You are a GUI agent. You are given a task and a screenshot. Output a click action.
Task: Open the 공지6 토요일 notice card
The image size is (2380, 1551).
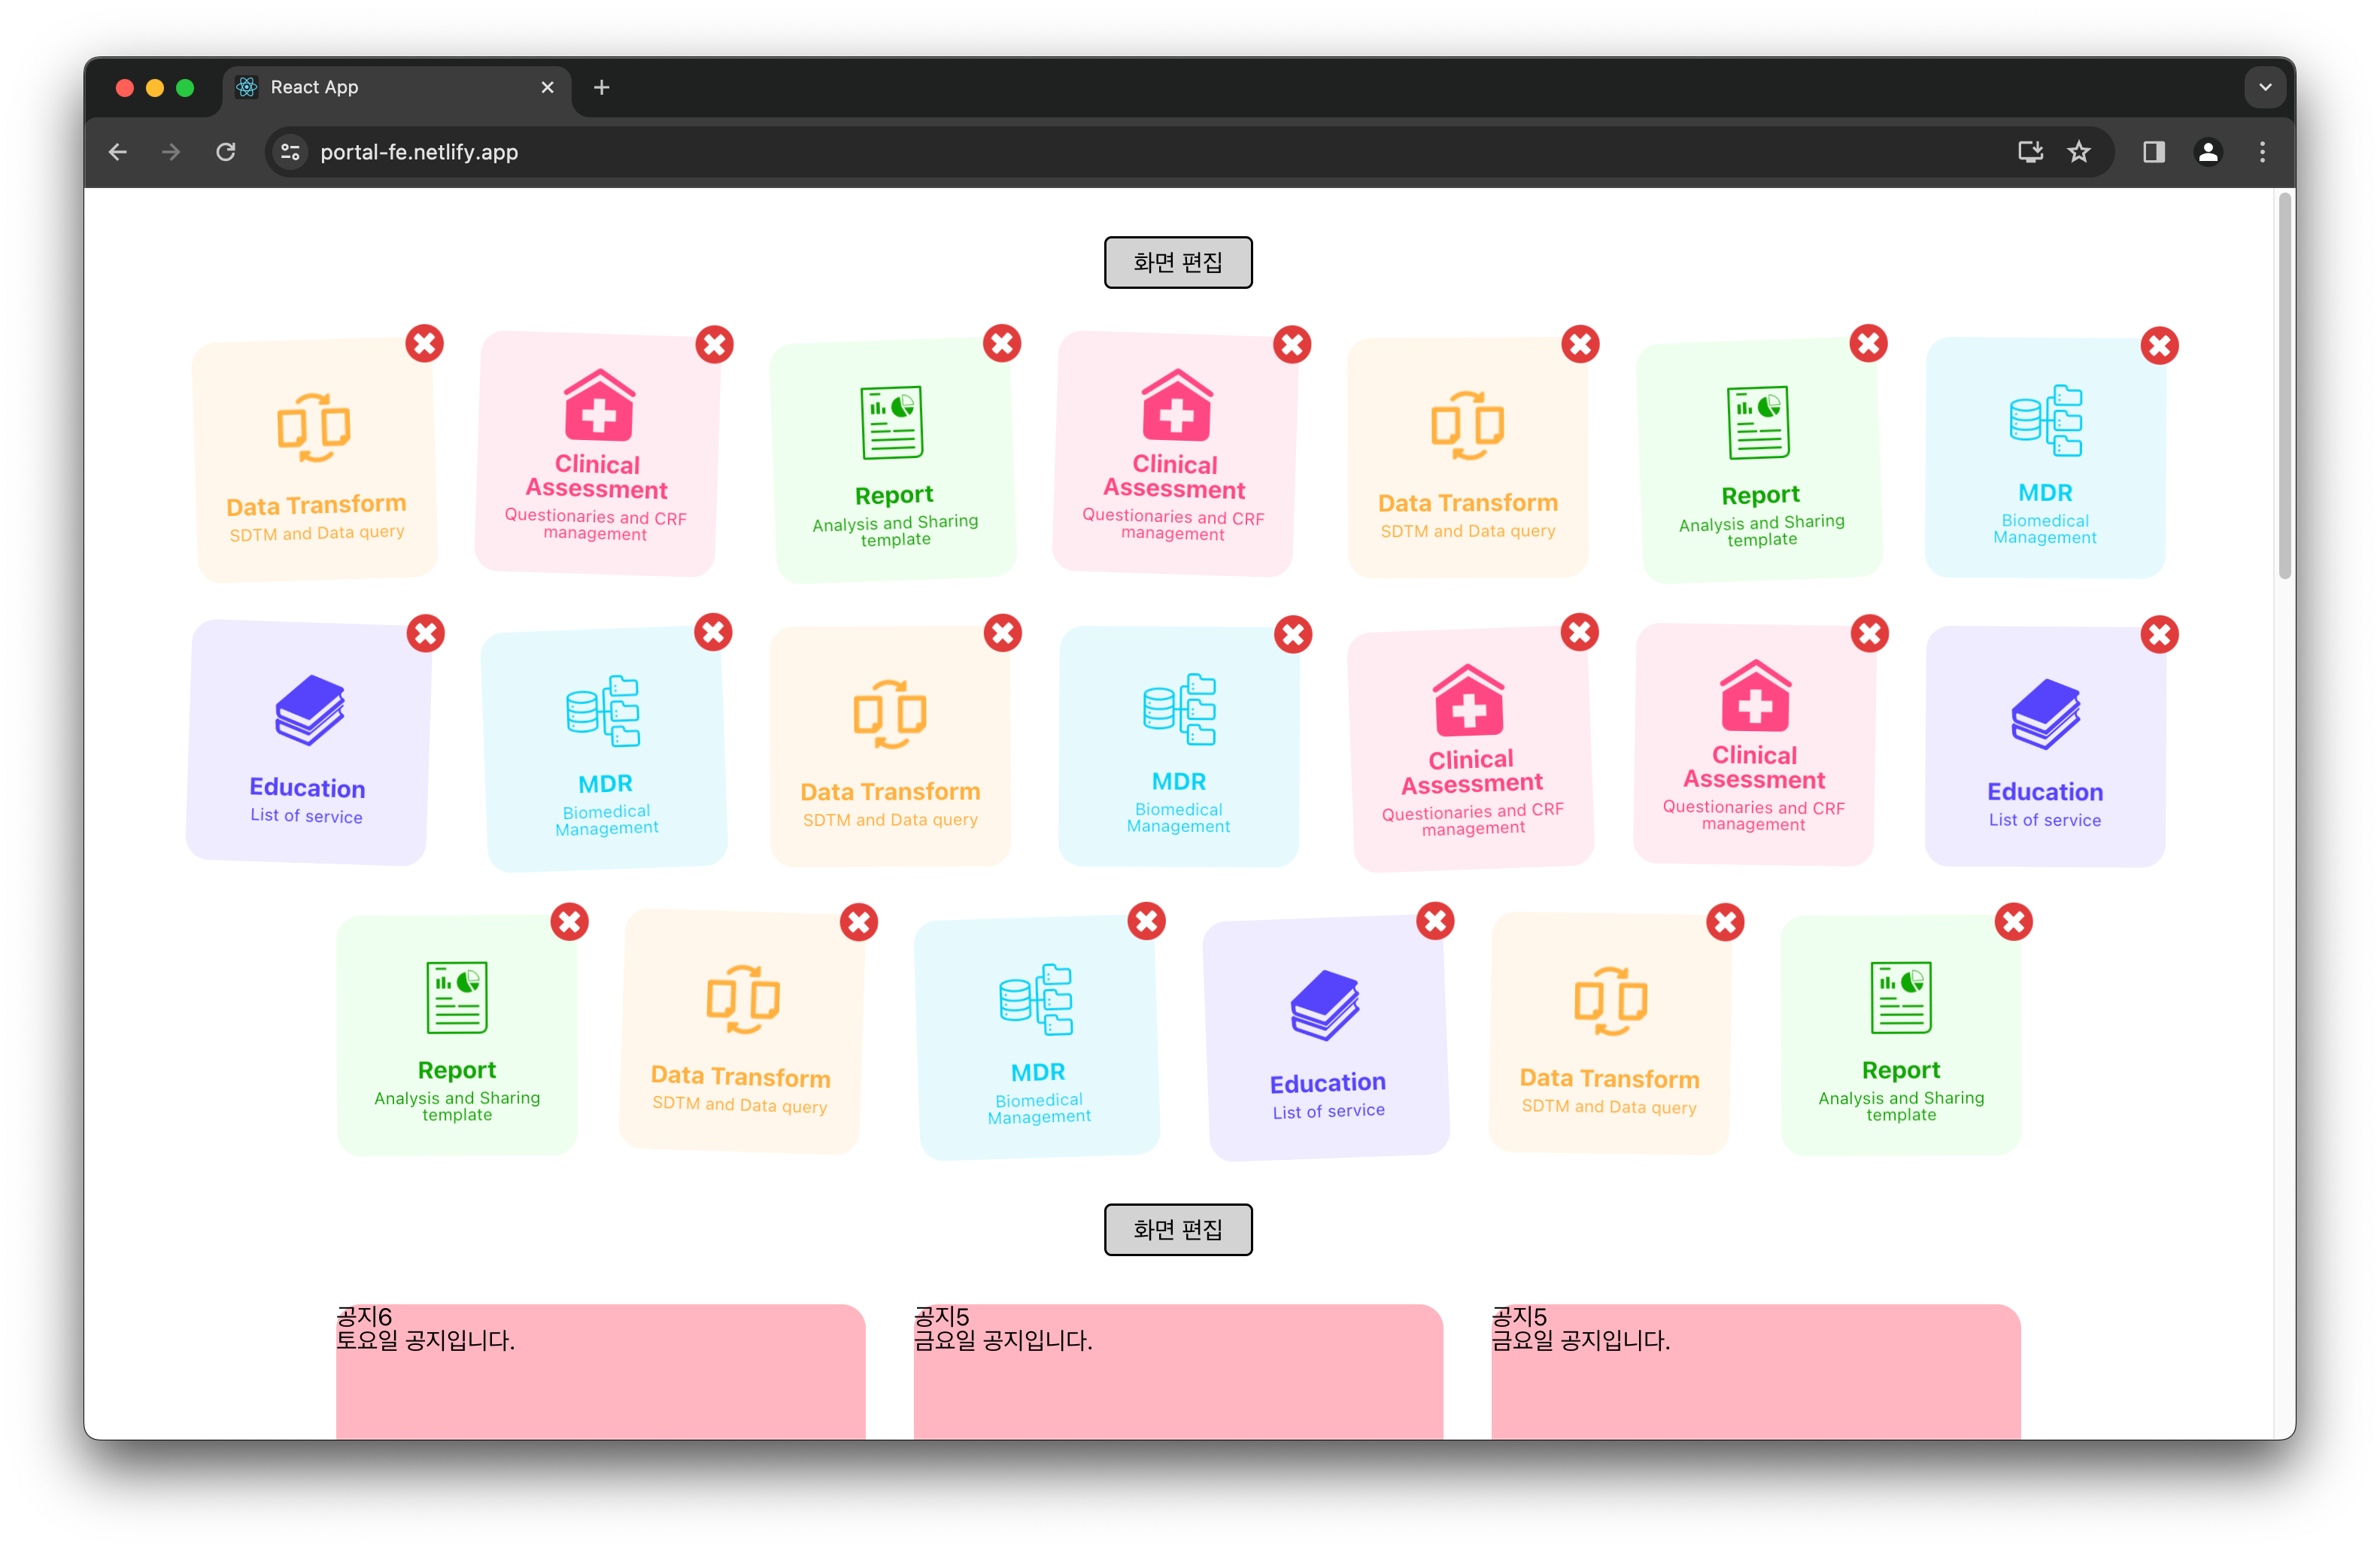click(x=600, y=1370)
